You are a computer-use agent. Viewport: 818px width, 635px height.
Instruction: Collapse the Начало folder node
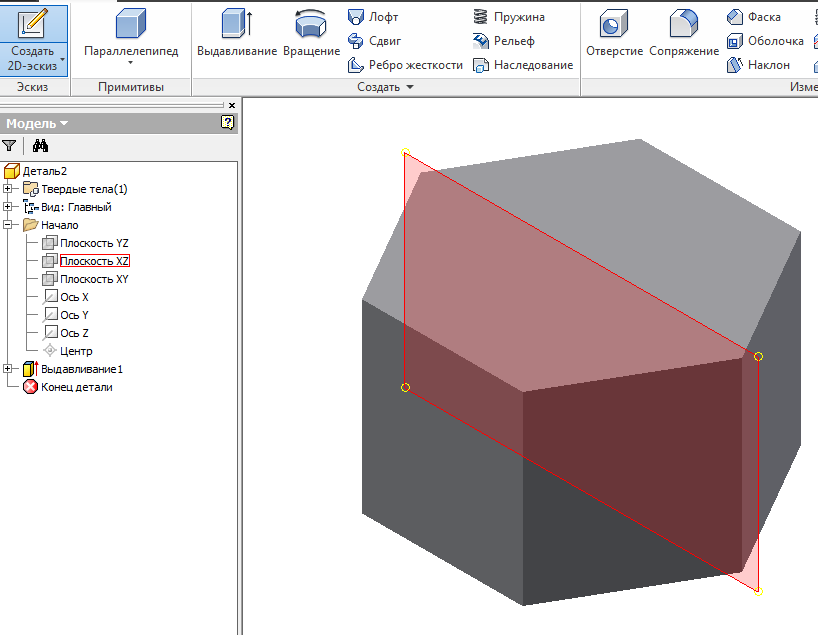(x=9, y=225)
